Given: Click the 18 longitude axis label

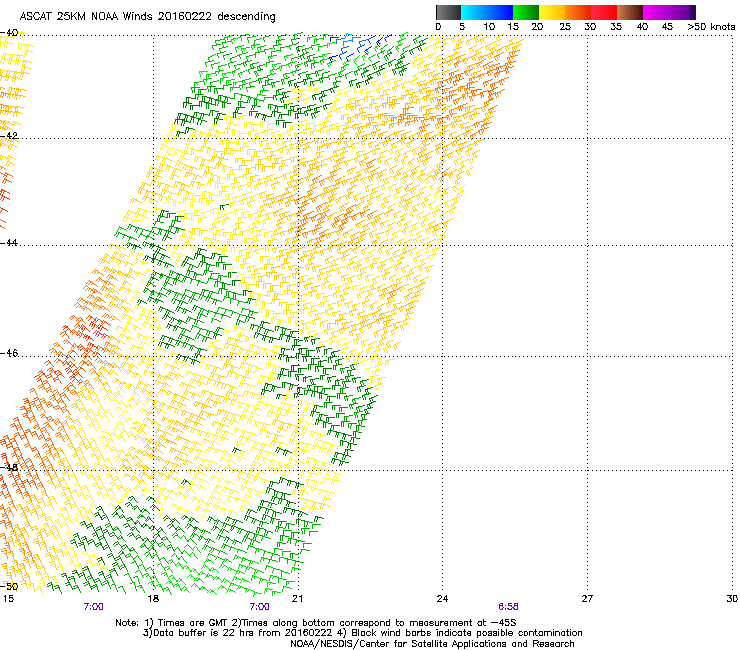Looking at the screenshot, I should coord(153,599).
